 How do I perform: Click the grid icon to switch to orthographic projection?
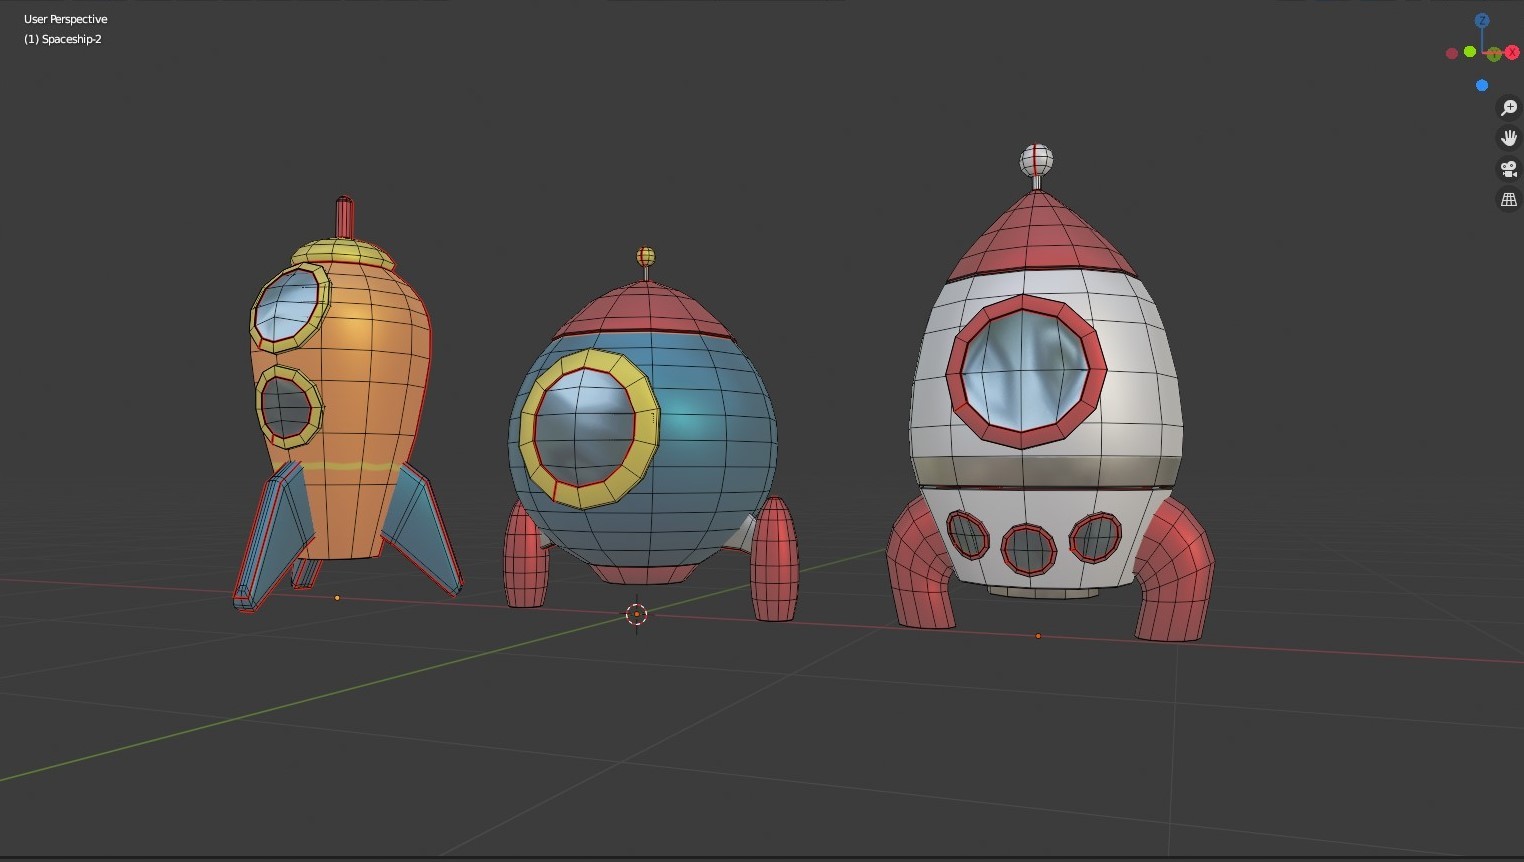(1509, 199)
